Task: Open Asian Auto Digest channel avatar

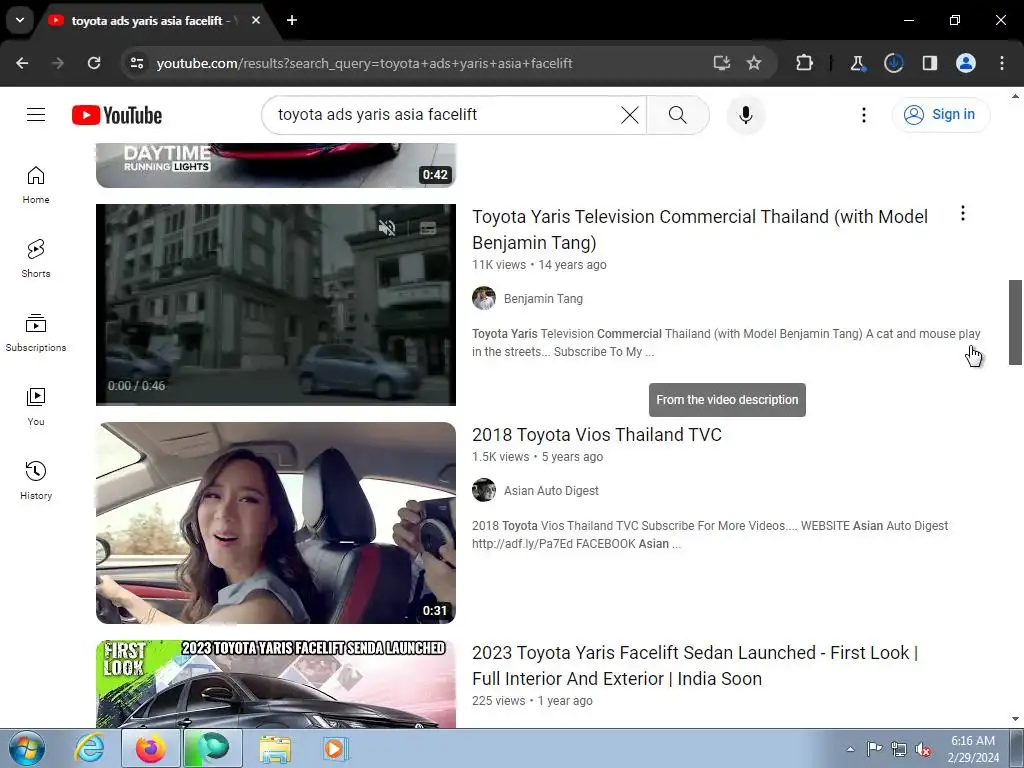Action: [484, 490]
